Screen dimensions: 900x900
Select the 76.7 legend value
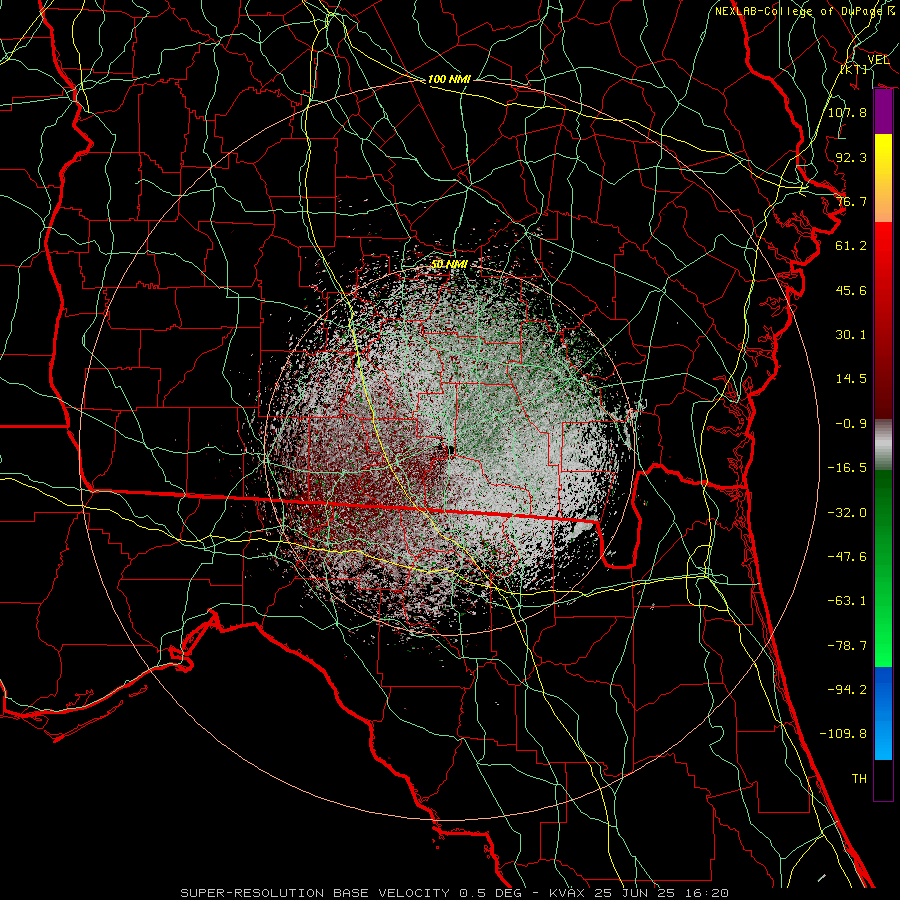(851, 201)
